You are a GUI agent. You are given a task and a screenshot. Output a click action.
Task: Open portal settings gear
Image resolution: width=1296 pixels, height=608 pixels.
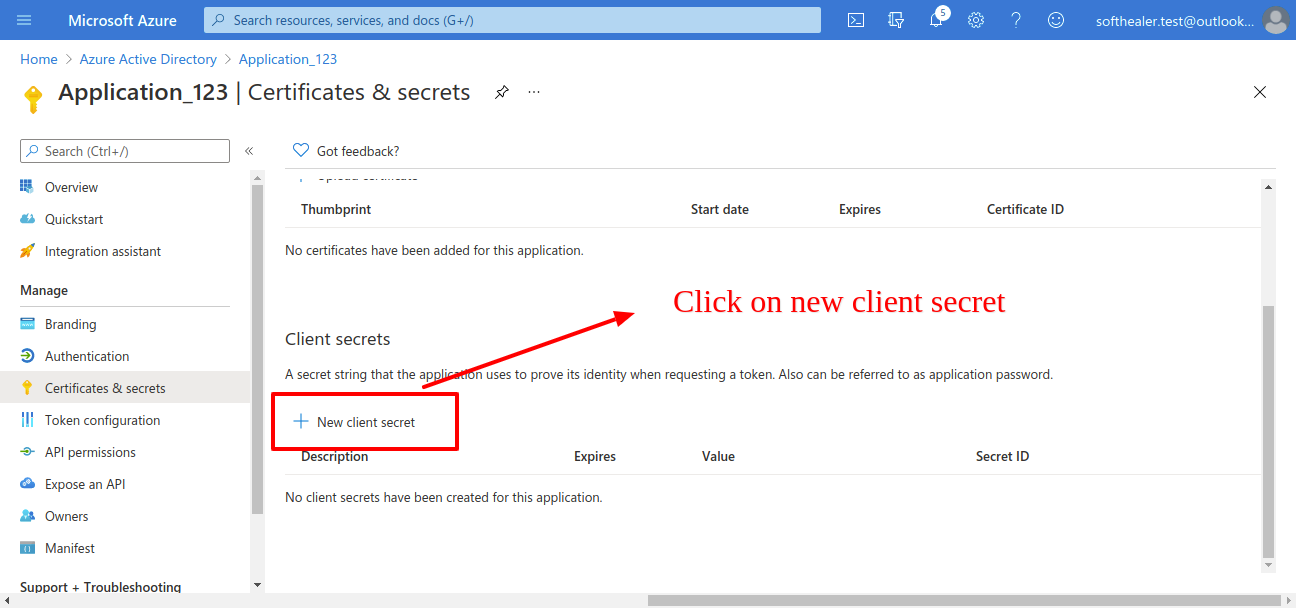click(x=976, y=20)
